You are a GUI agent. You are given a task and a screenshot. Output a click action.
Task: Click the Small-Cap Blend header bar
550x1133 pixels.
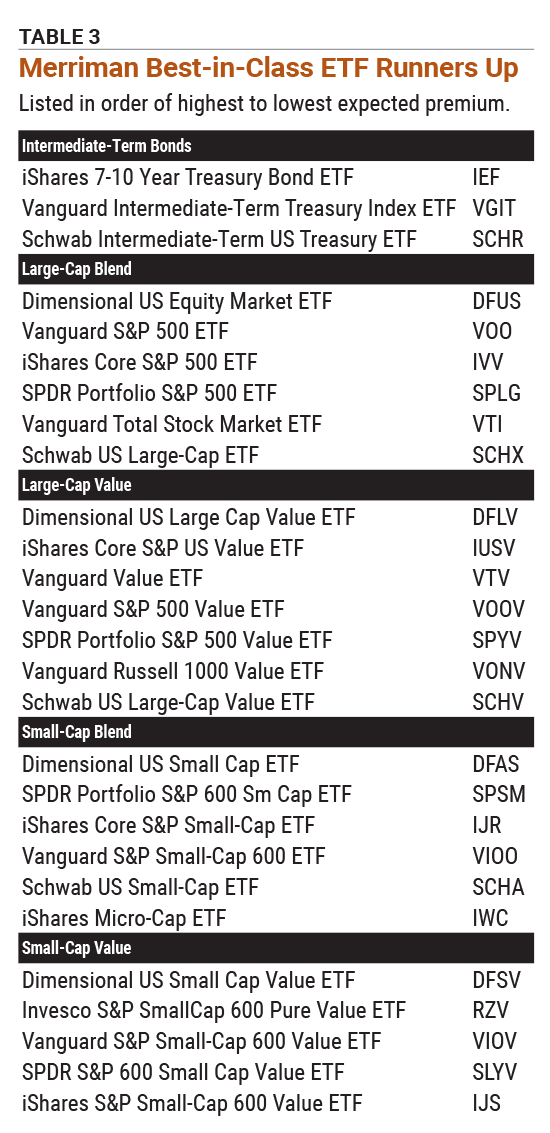point(276,732)
